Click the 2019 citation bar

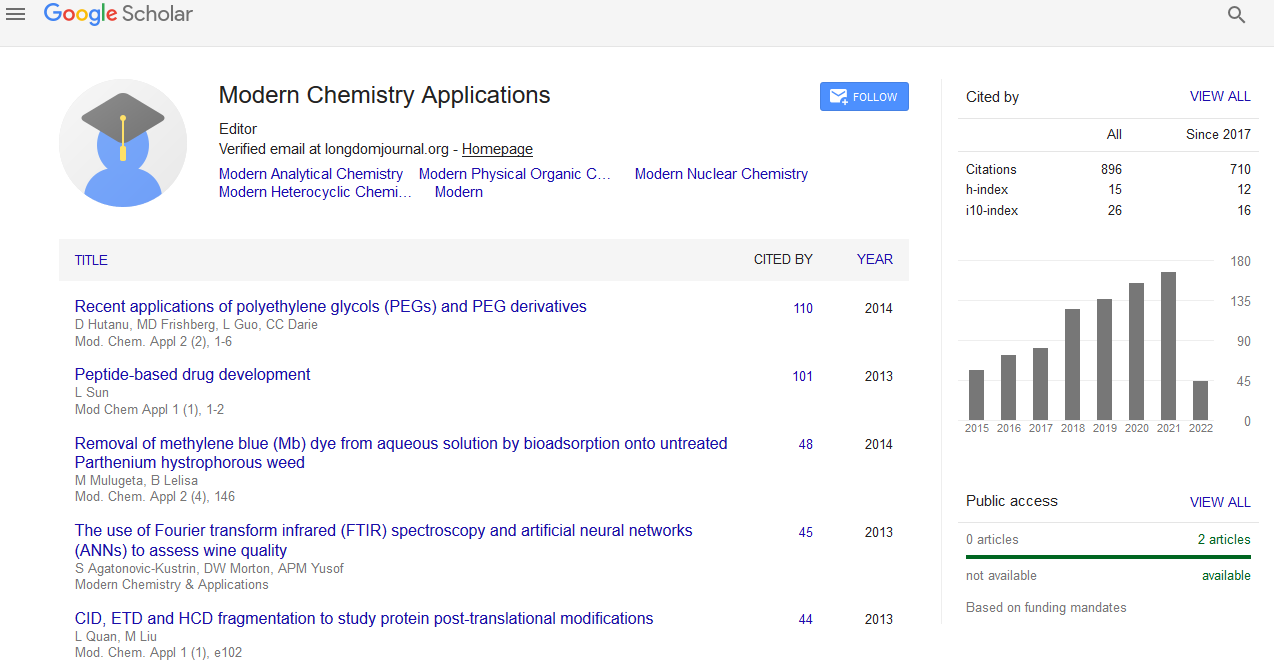click(1104, 359)
